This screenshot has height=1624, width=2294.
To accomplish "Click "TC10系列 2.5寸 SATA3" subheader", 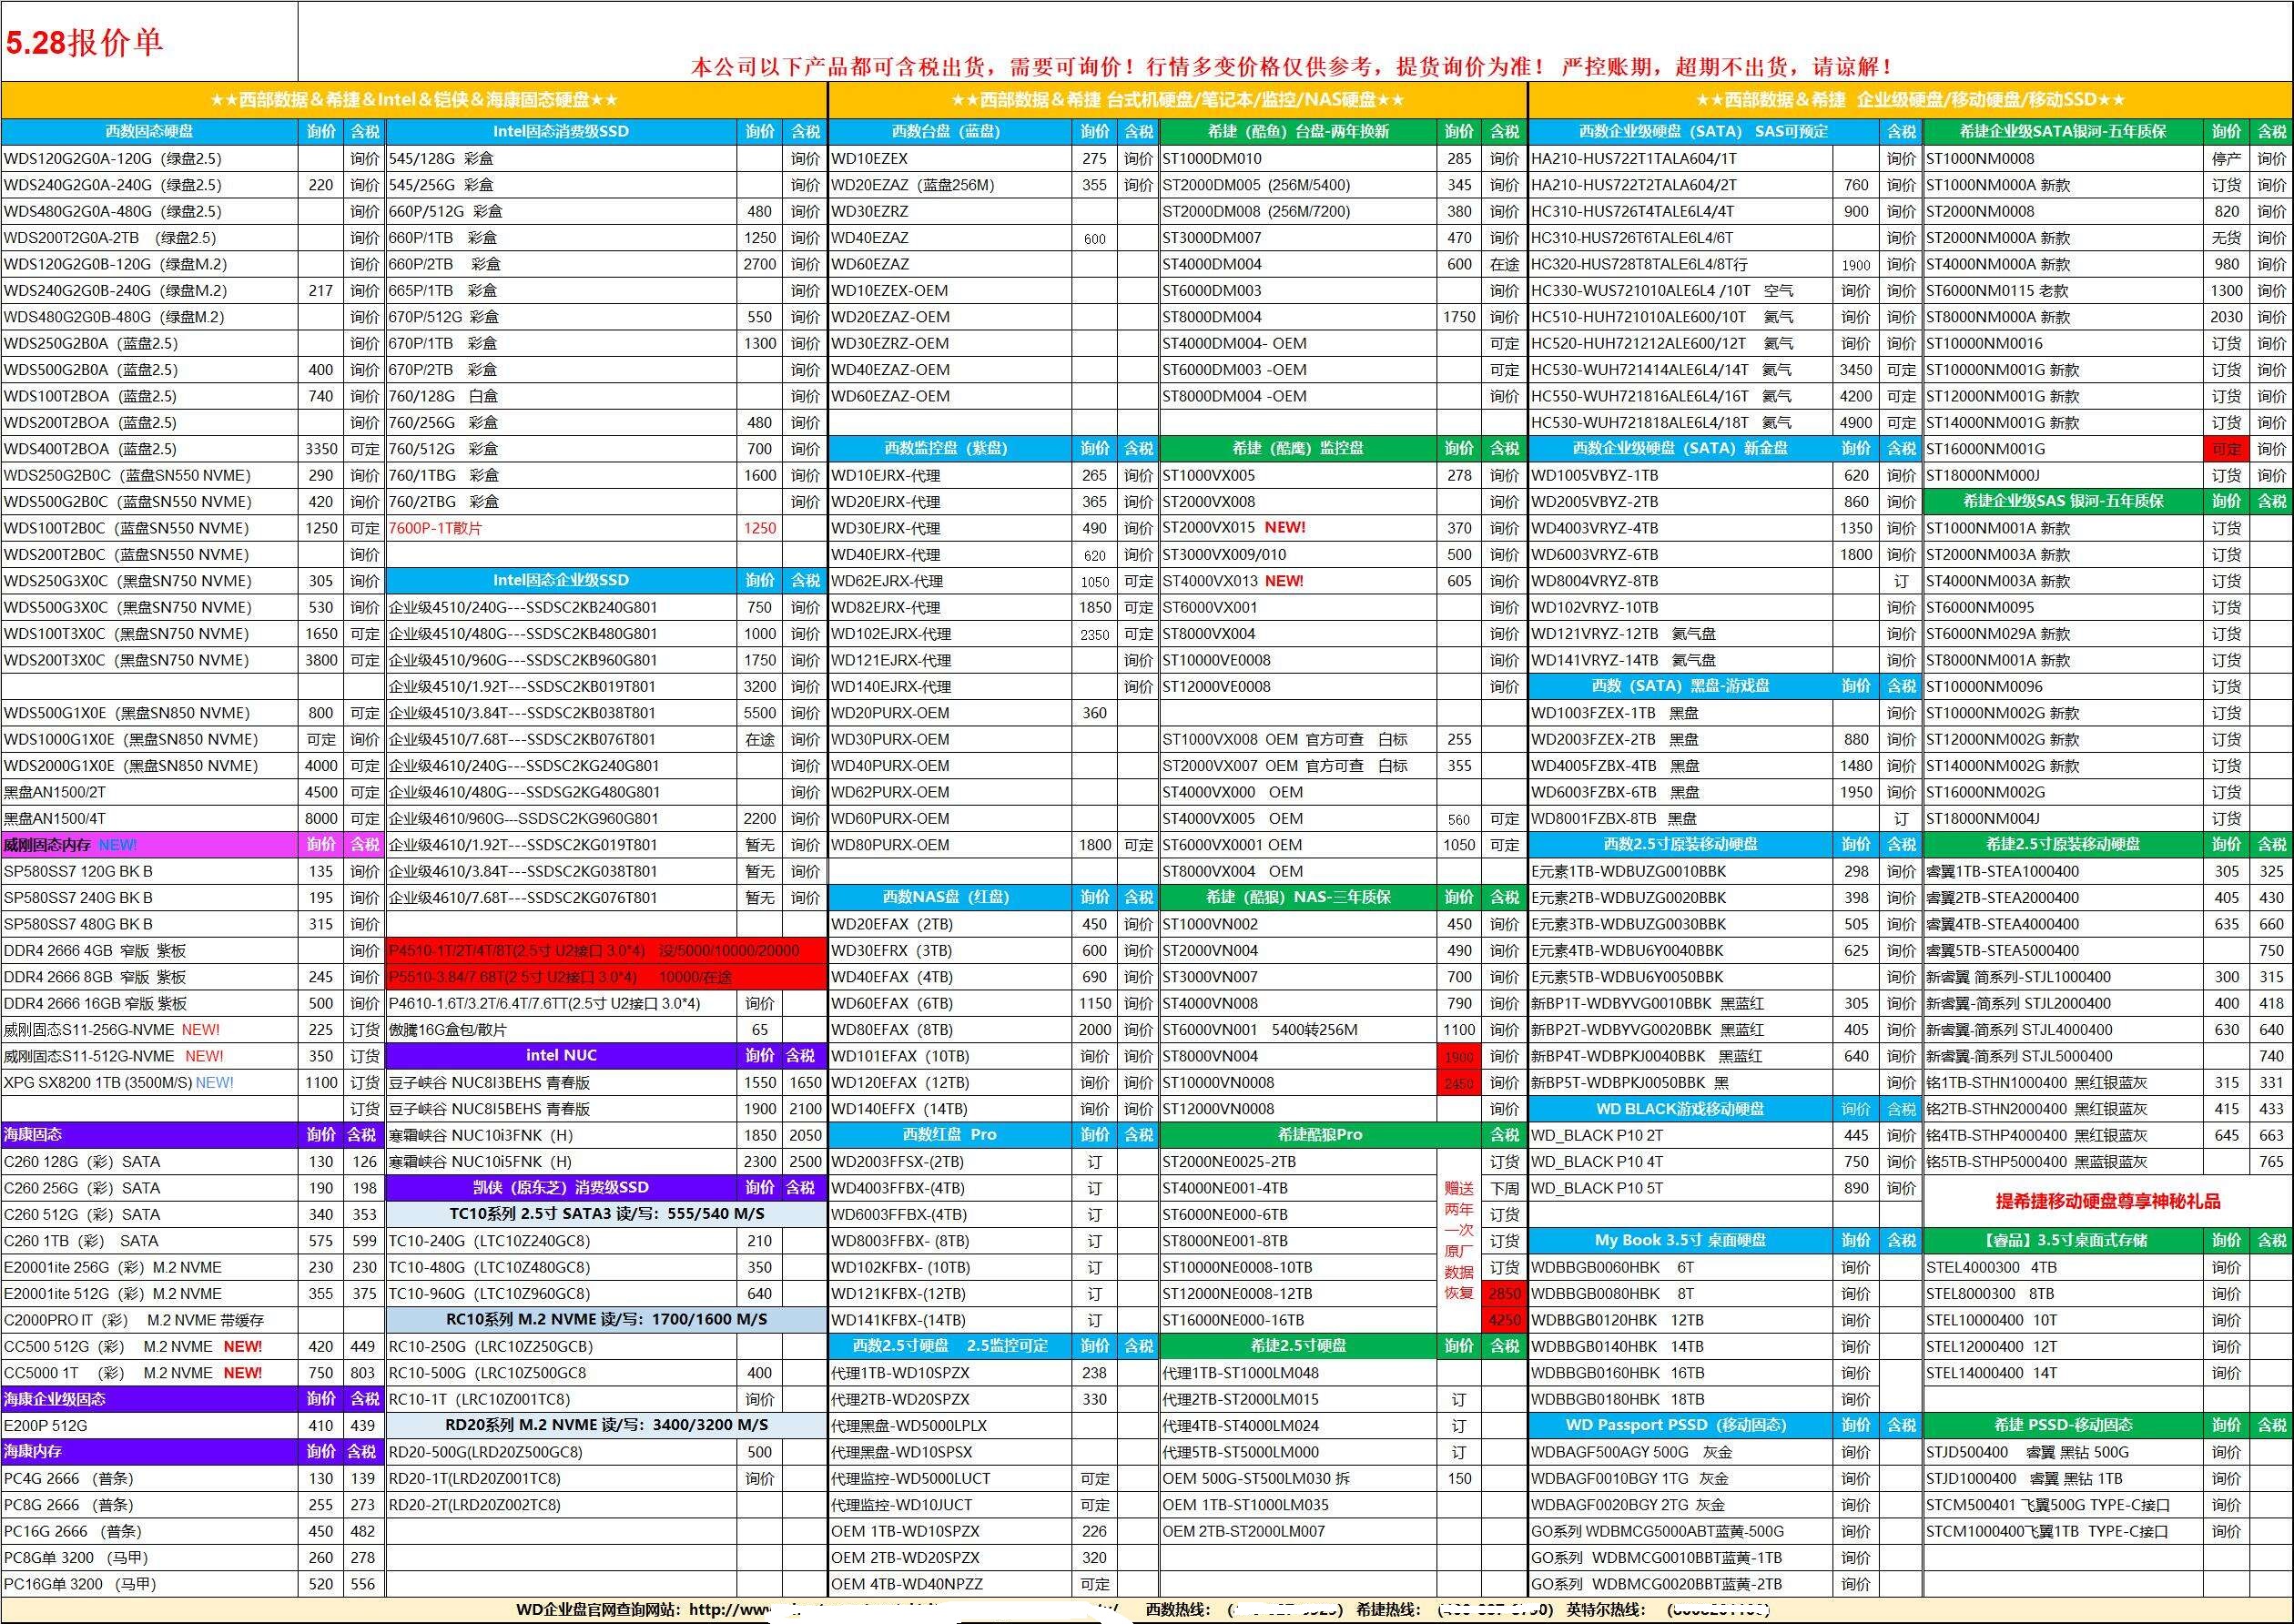I will (x=606, y=1214).
